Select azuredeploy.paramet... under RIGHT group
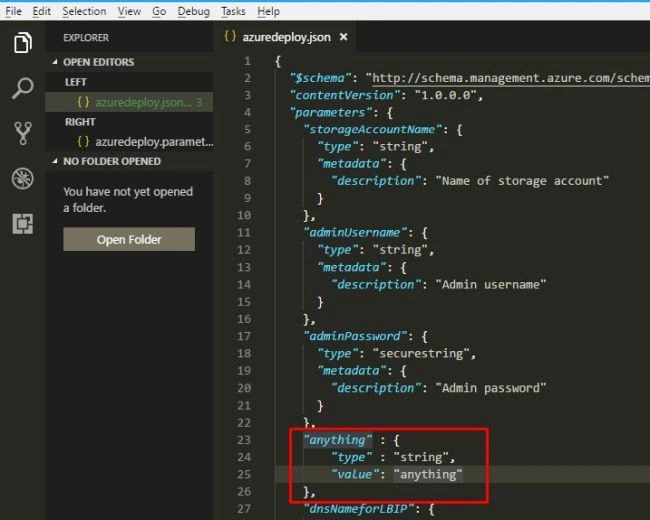The image size is (650, 520). tap(129, 142)
